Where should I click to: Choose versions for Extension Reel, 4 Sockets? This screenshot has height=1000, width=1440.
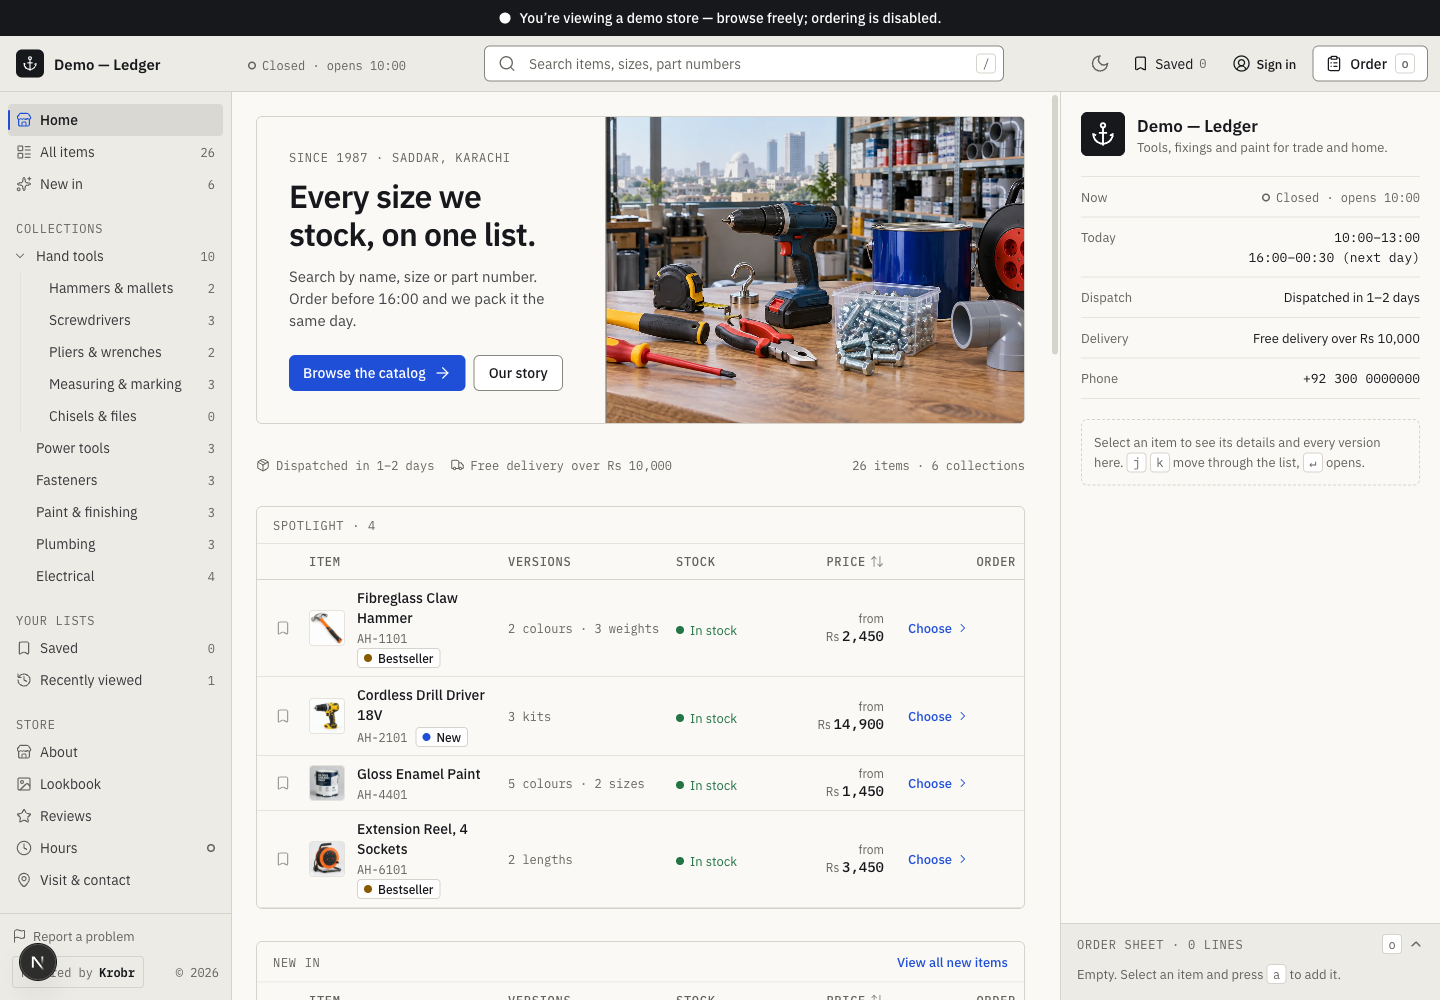pyautogui.click(x=937, y=859)
